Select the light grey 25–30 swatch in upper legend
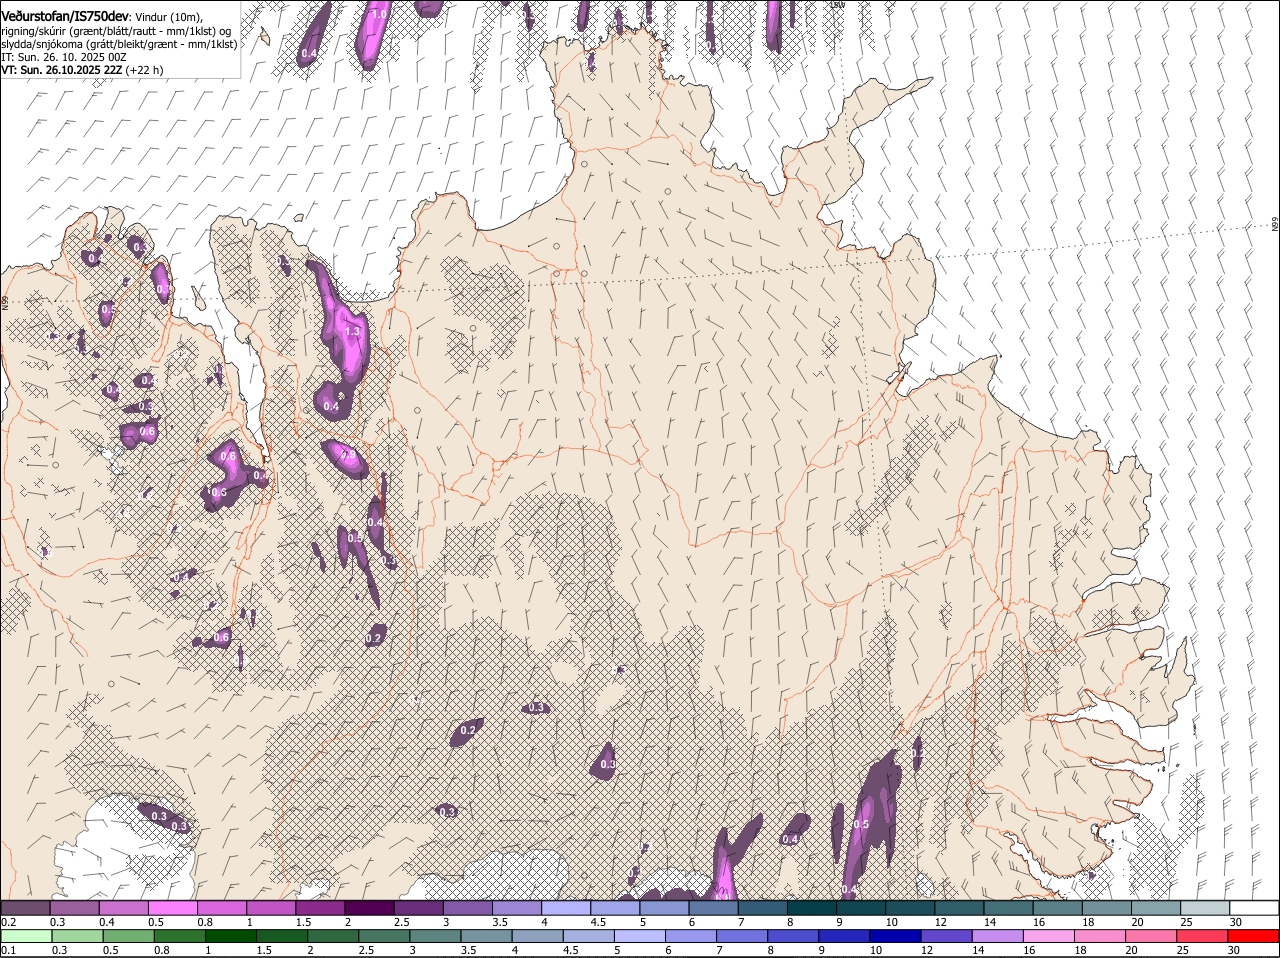The width and height of the screenshot is (1280, 958). [1205, 907]
